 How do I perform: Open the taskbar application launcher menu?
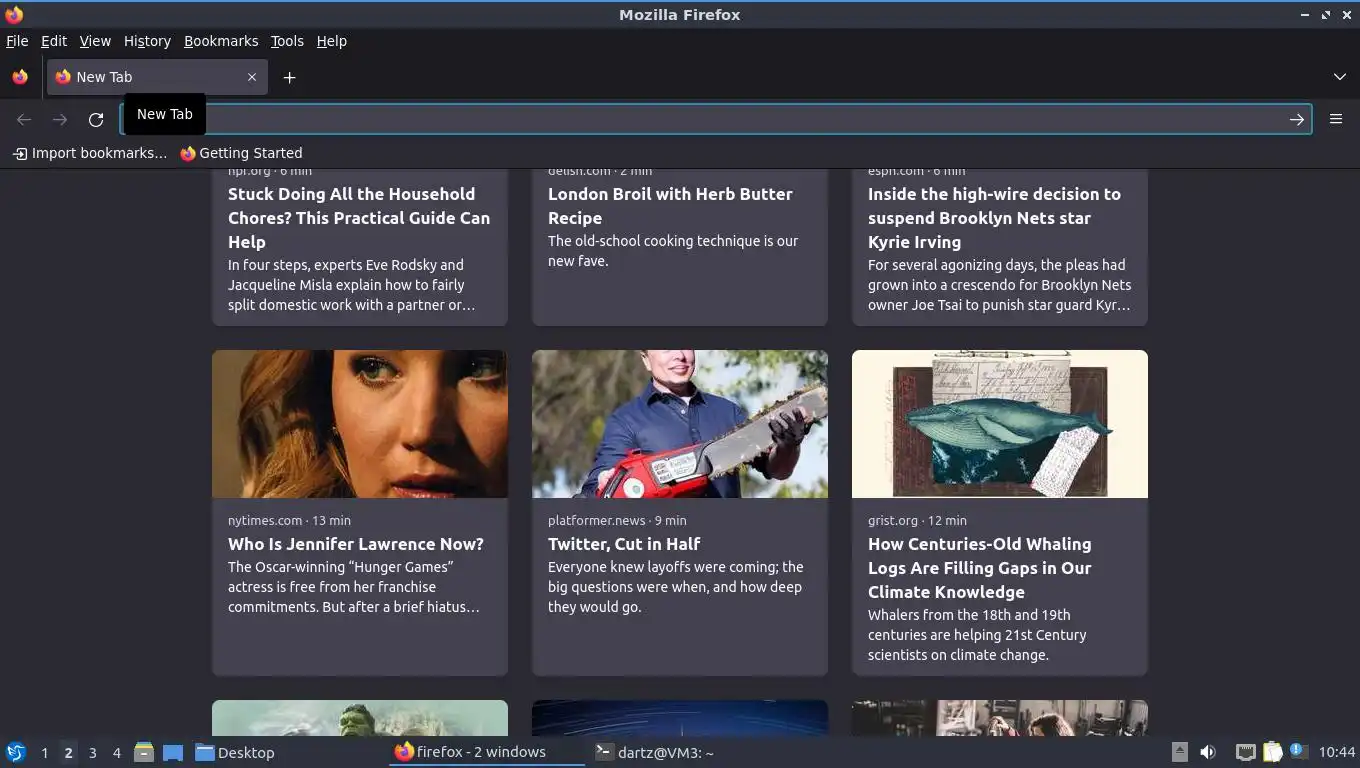(x=16, y=752)
